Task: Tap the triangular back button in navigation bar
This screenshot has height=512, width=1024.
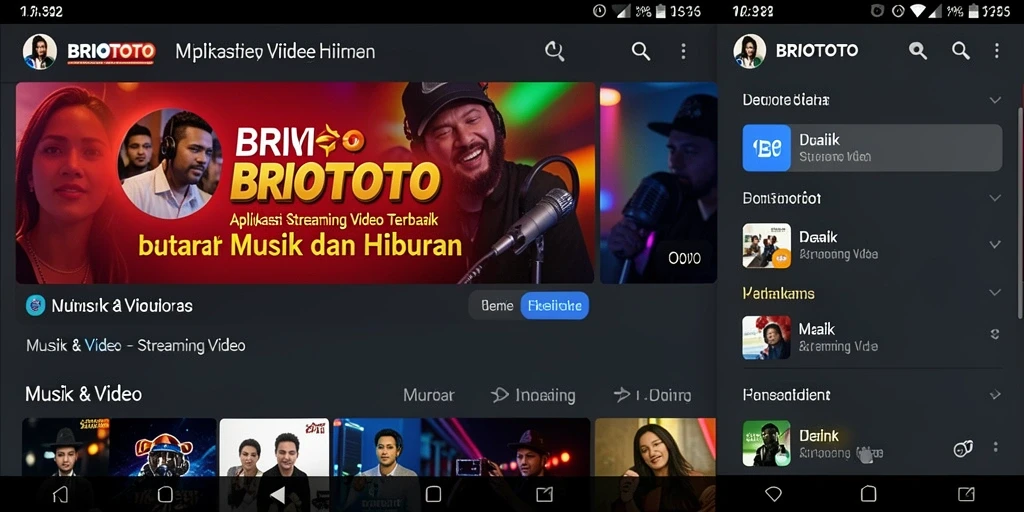Action: [278, 494]
